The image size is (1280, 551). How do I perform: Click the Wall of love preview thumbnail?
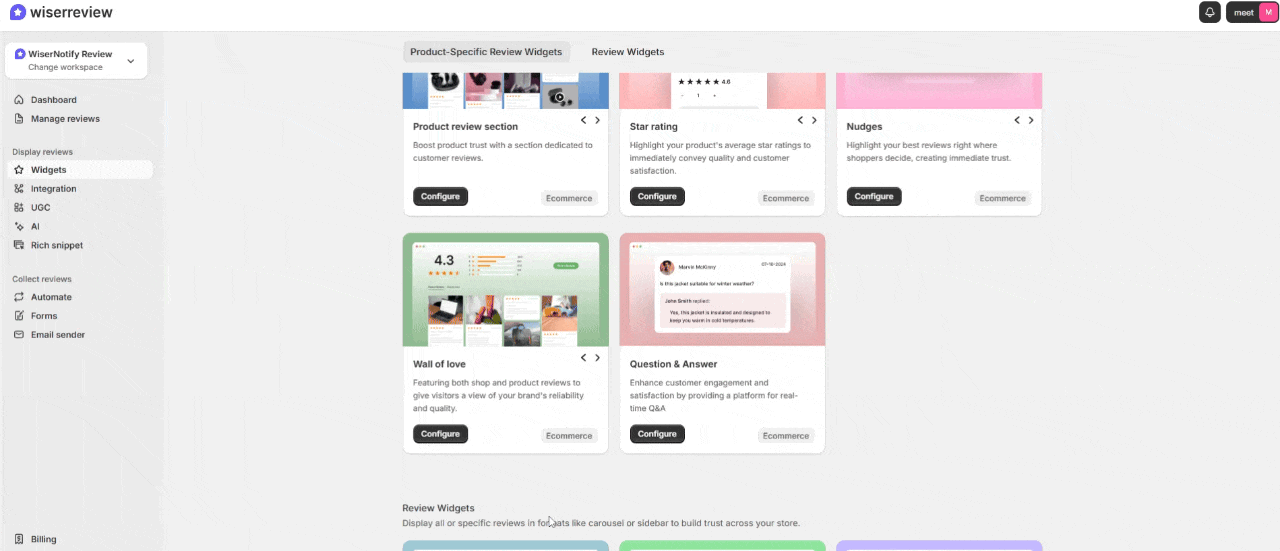505,290
